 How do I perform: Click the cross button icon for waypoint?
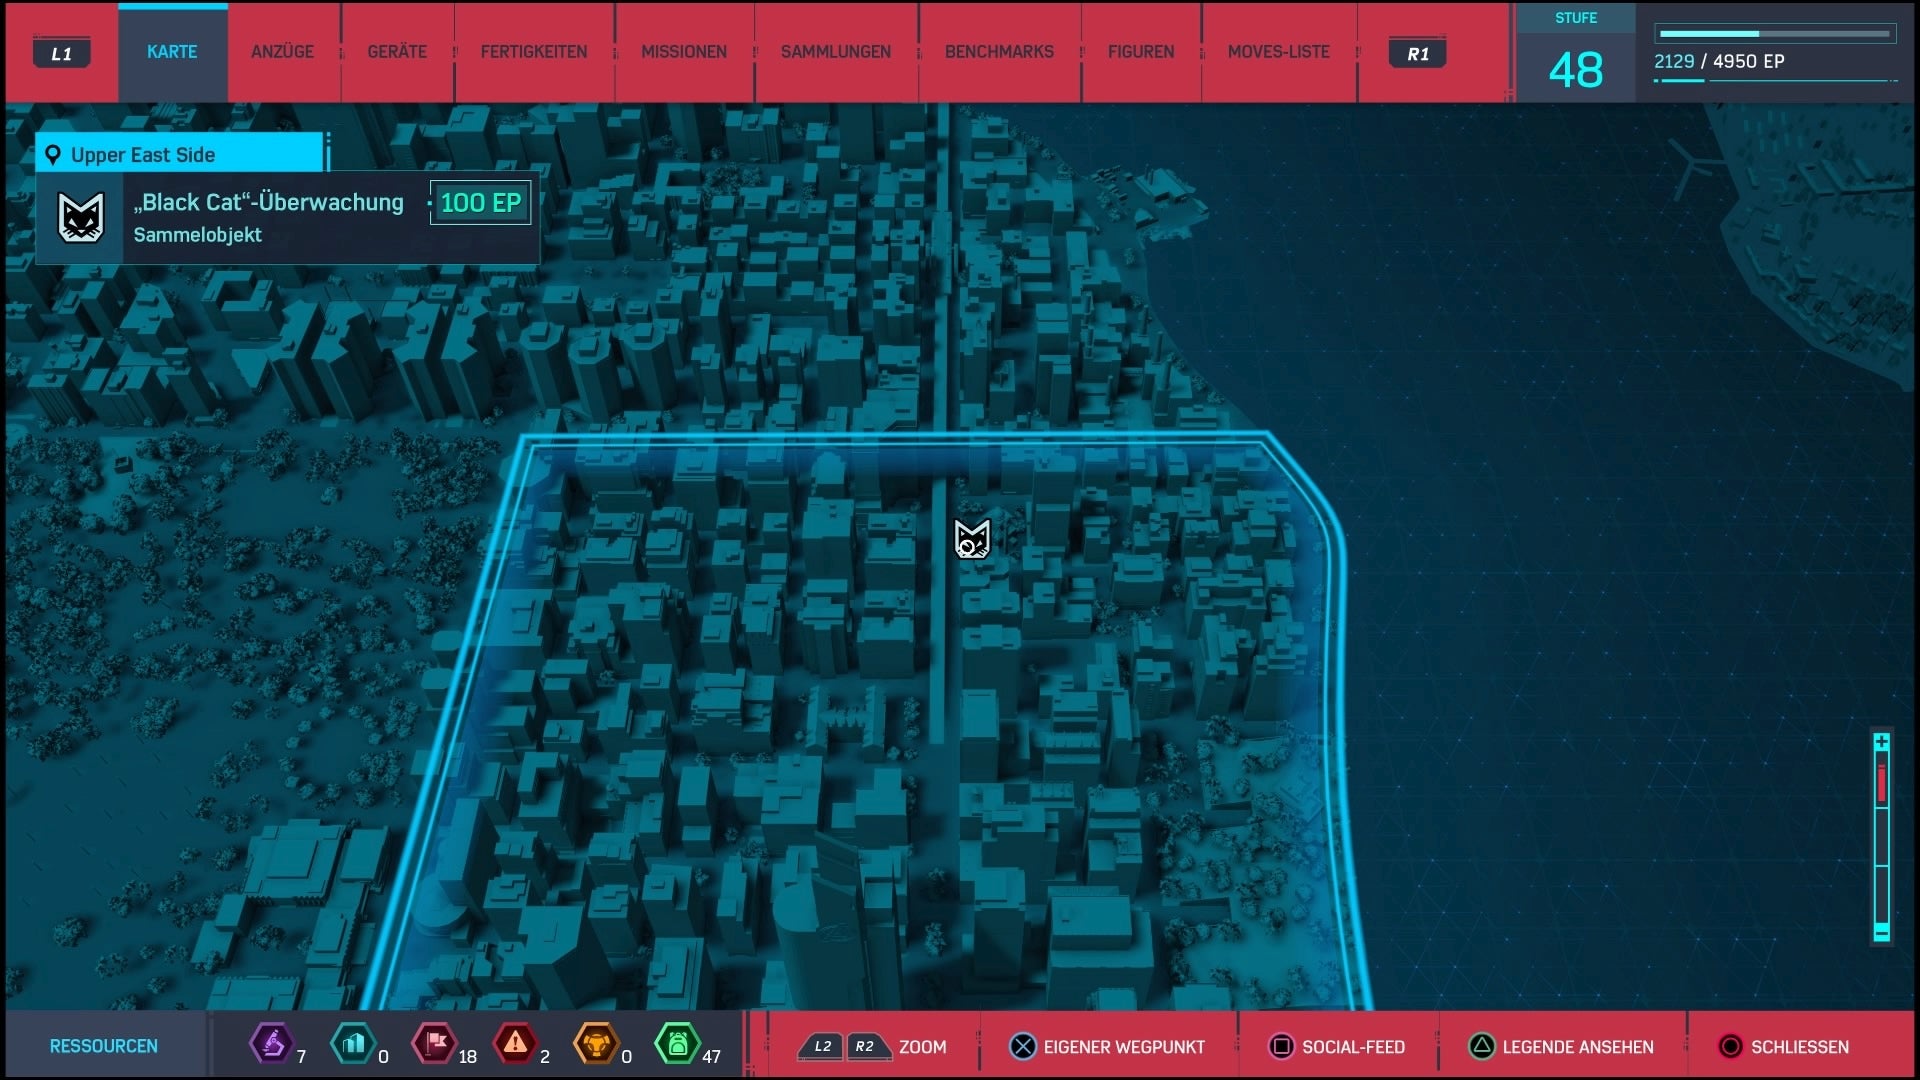pyautogui.click(x=1023, y=1047)
